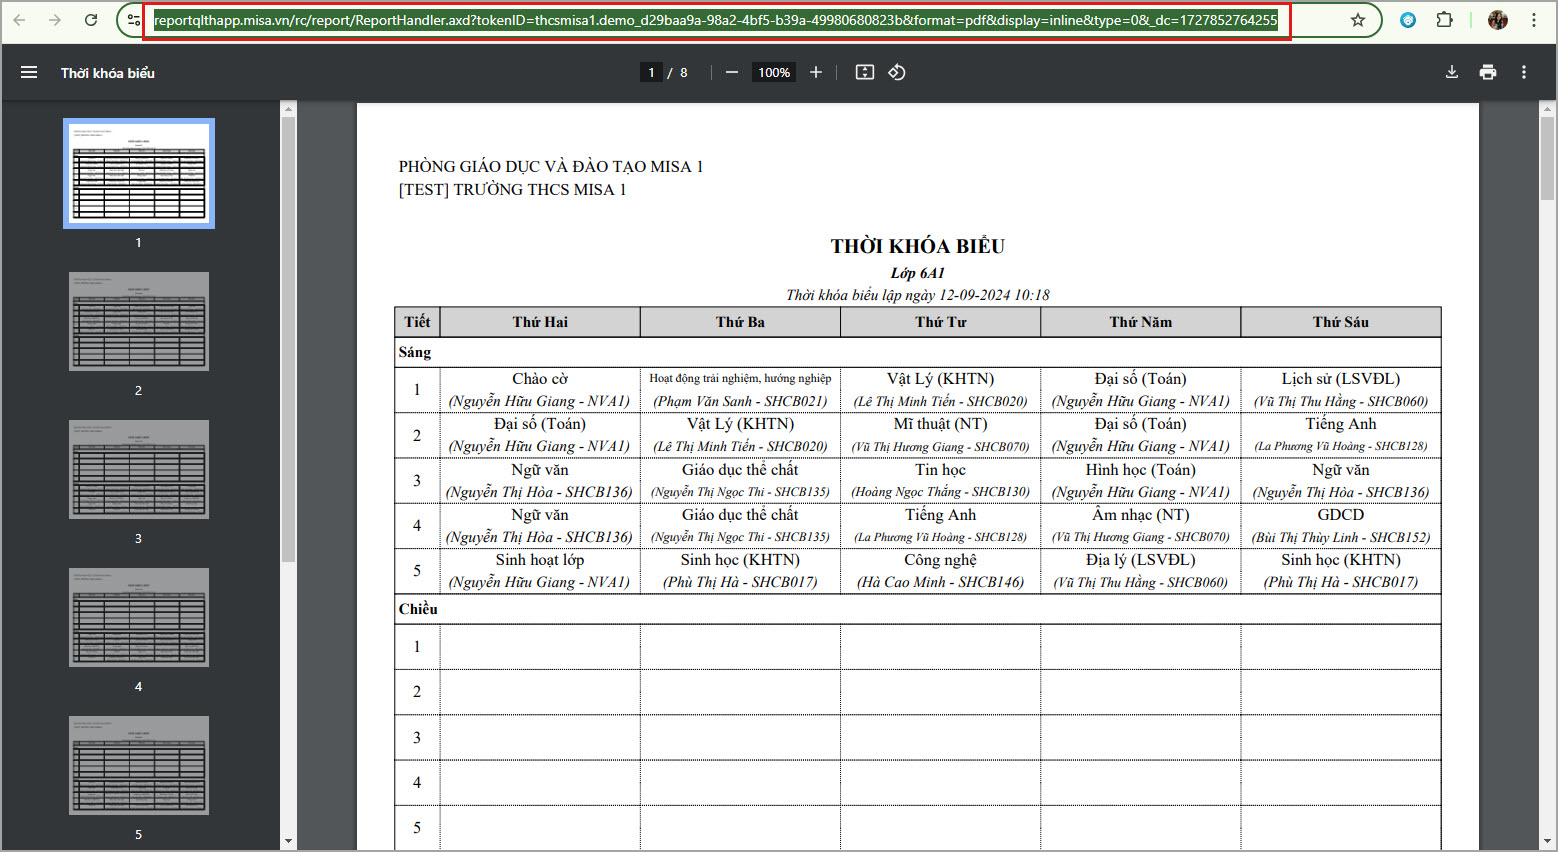
Task: Click the 'Thời khóa biểu' document title
Action: click(x=108, y=73)
